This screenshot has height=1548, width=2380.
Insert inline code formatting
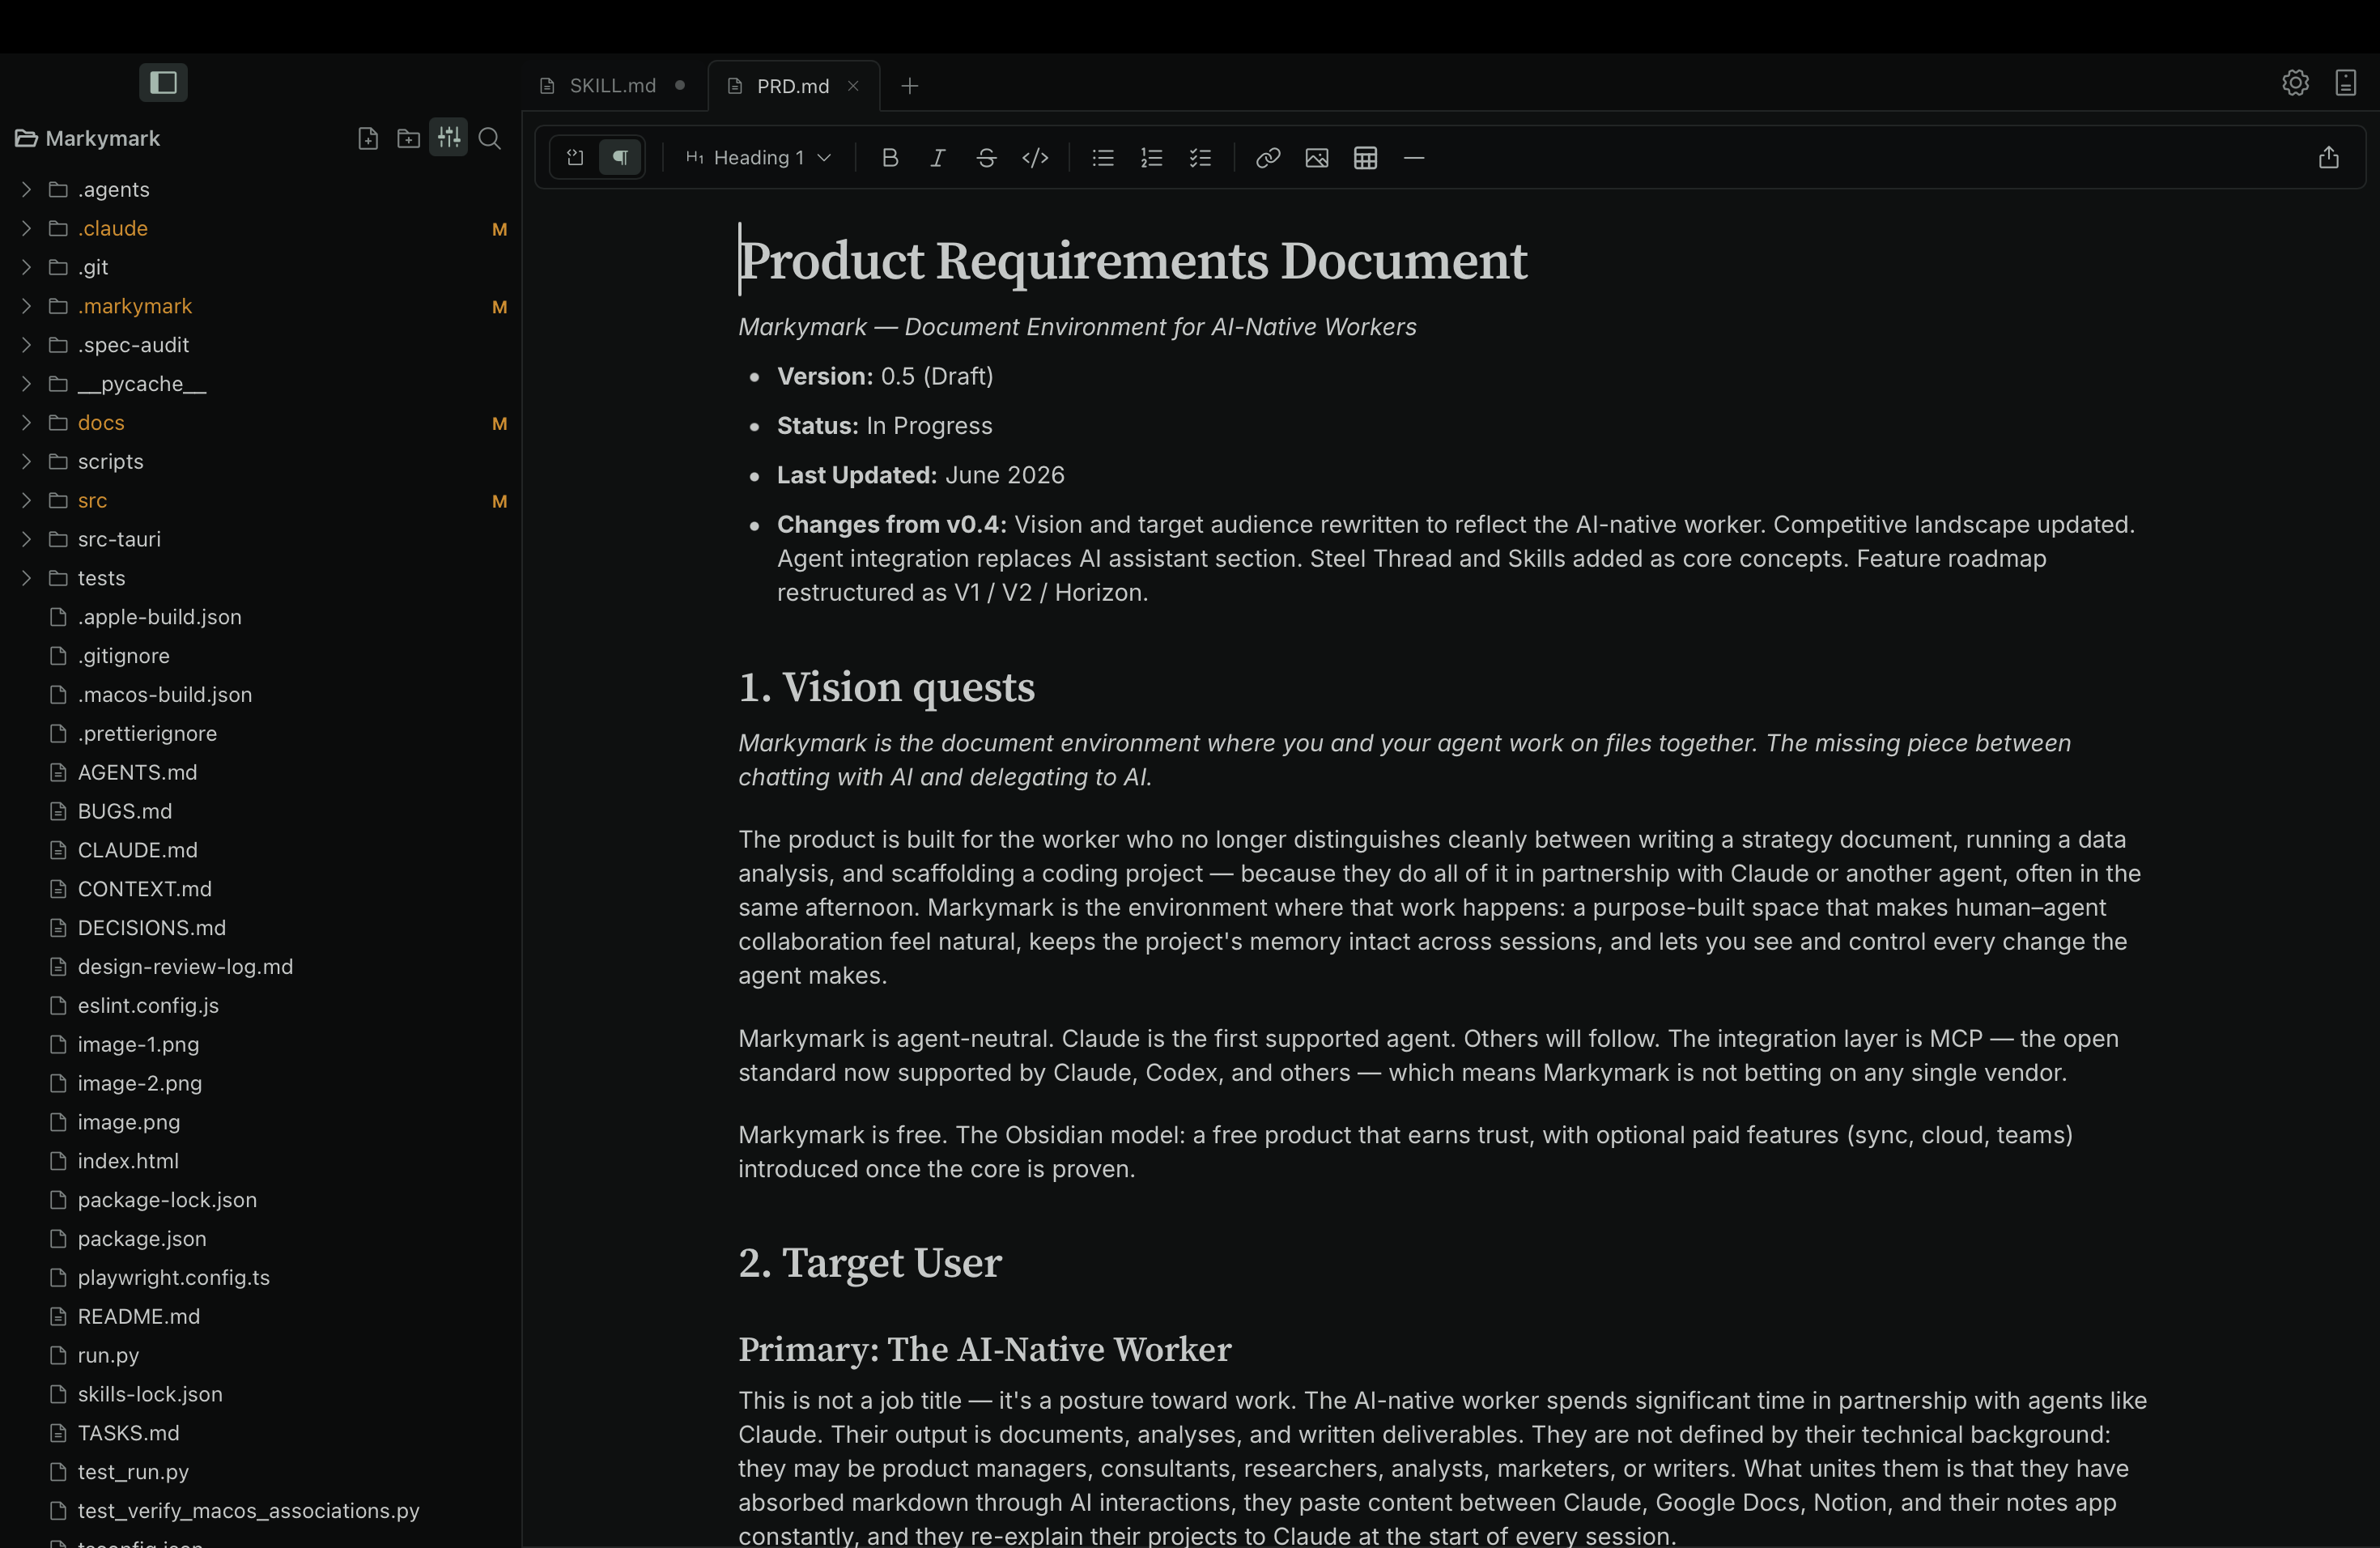pyautogui.click(x=1035, y=158)
